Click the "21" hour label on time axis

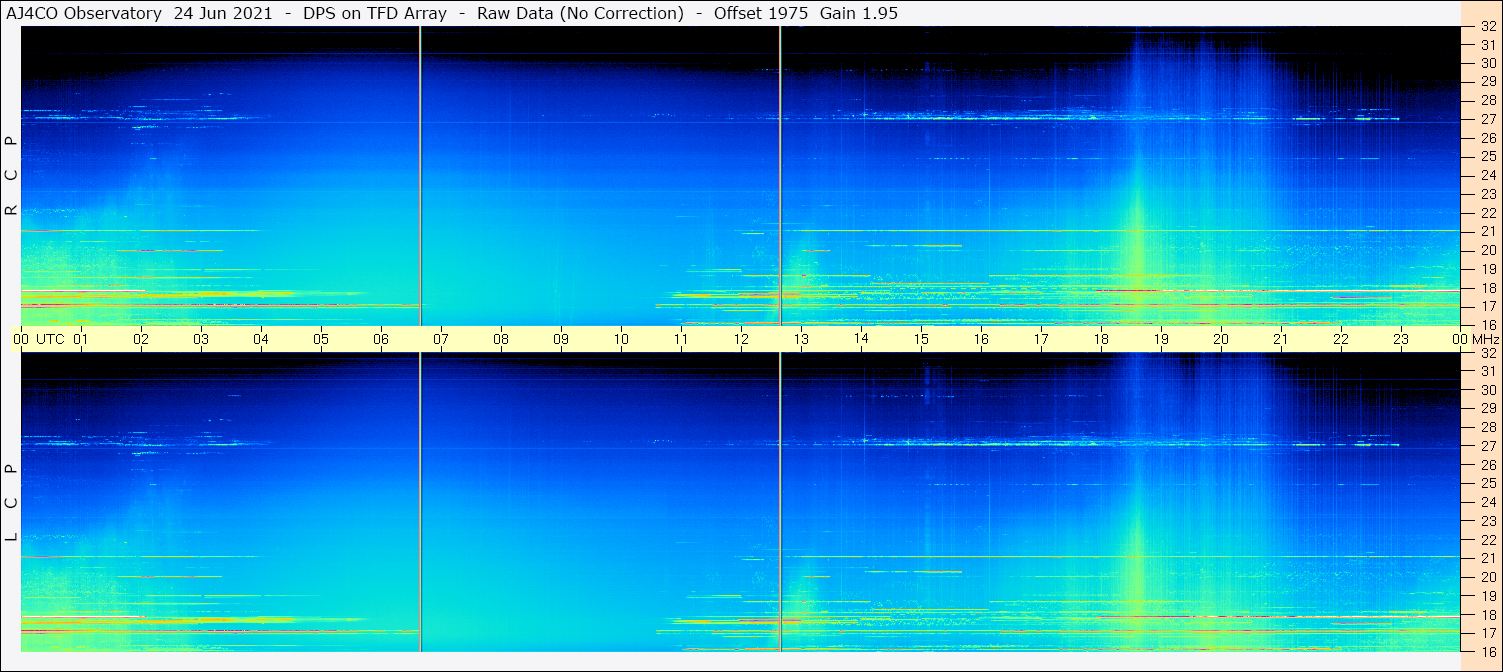1281,340
